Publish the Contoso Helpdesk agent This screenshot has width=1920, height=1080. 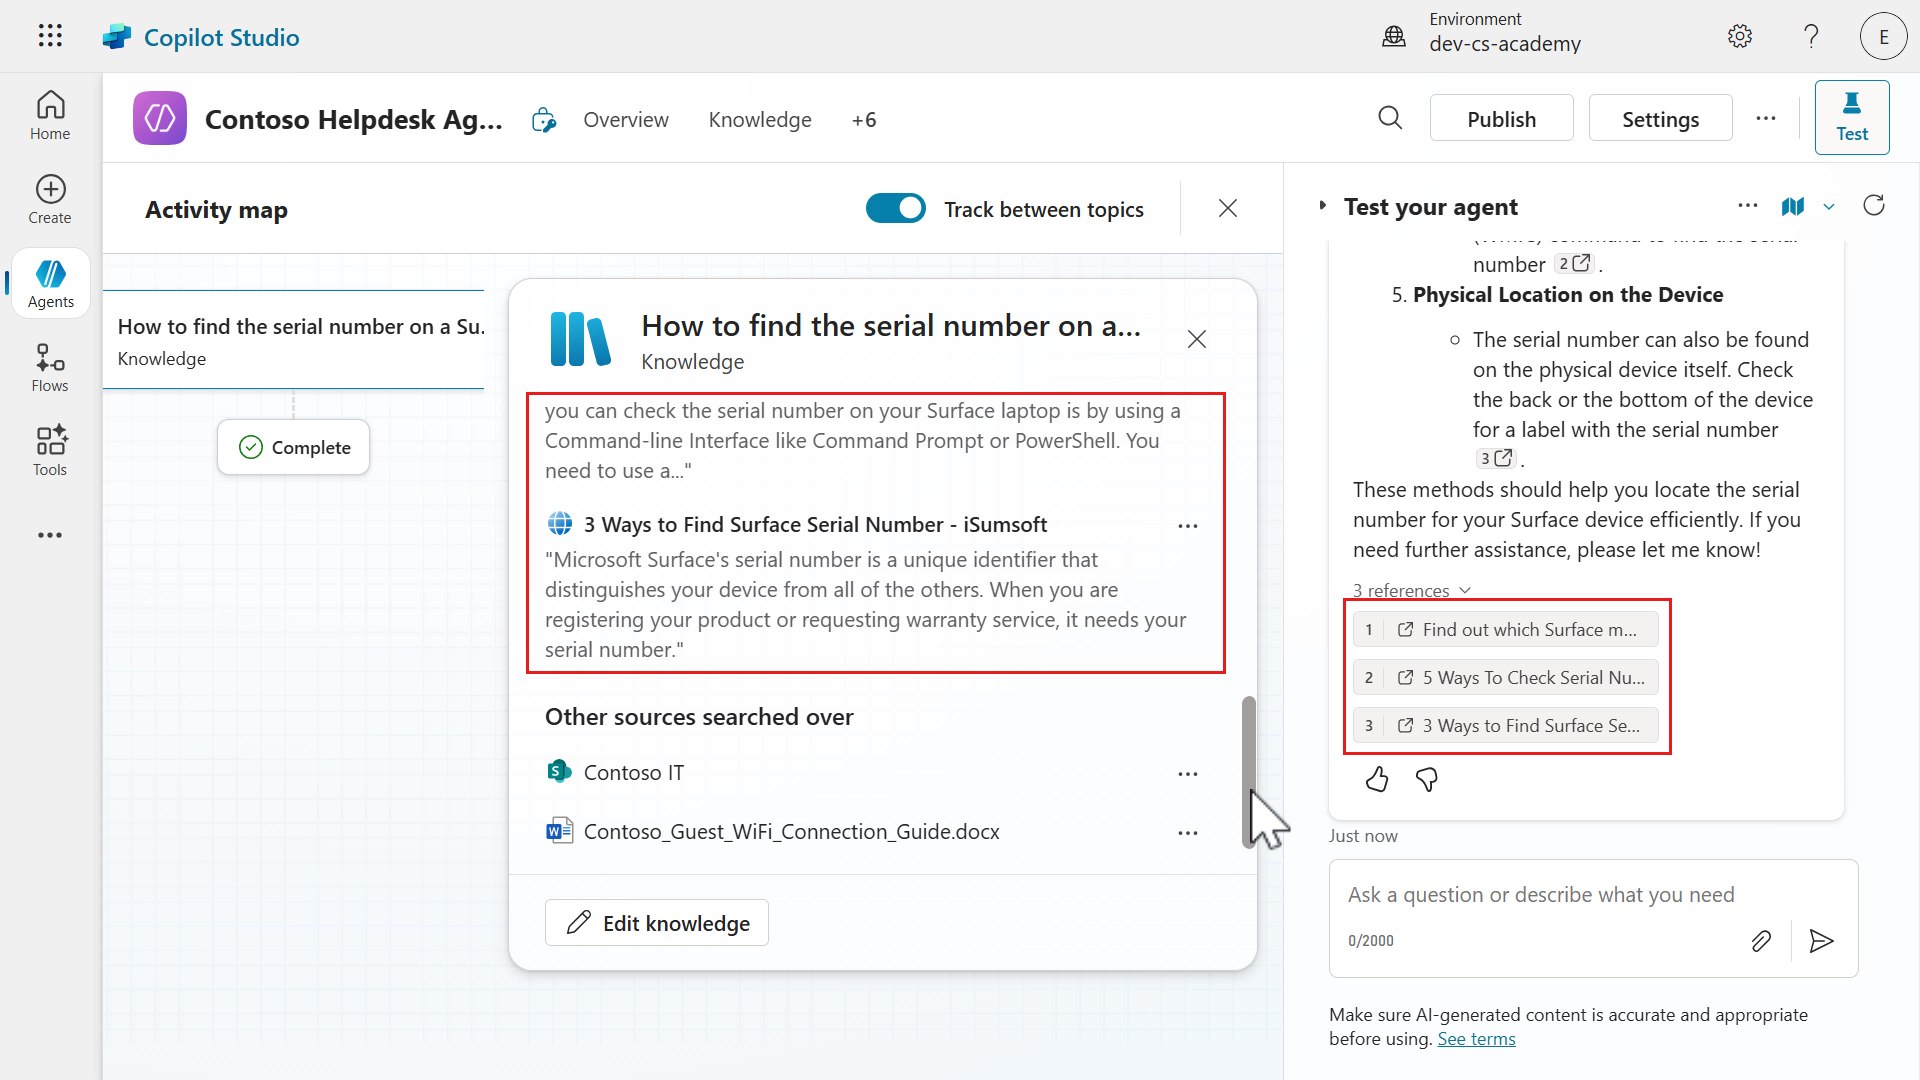1501,117
